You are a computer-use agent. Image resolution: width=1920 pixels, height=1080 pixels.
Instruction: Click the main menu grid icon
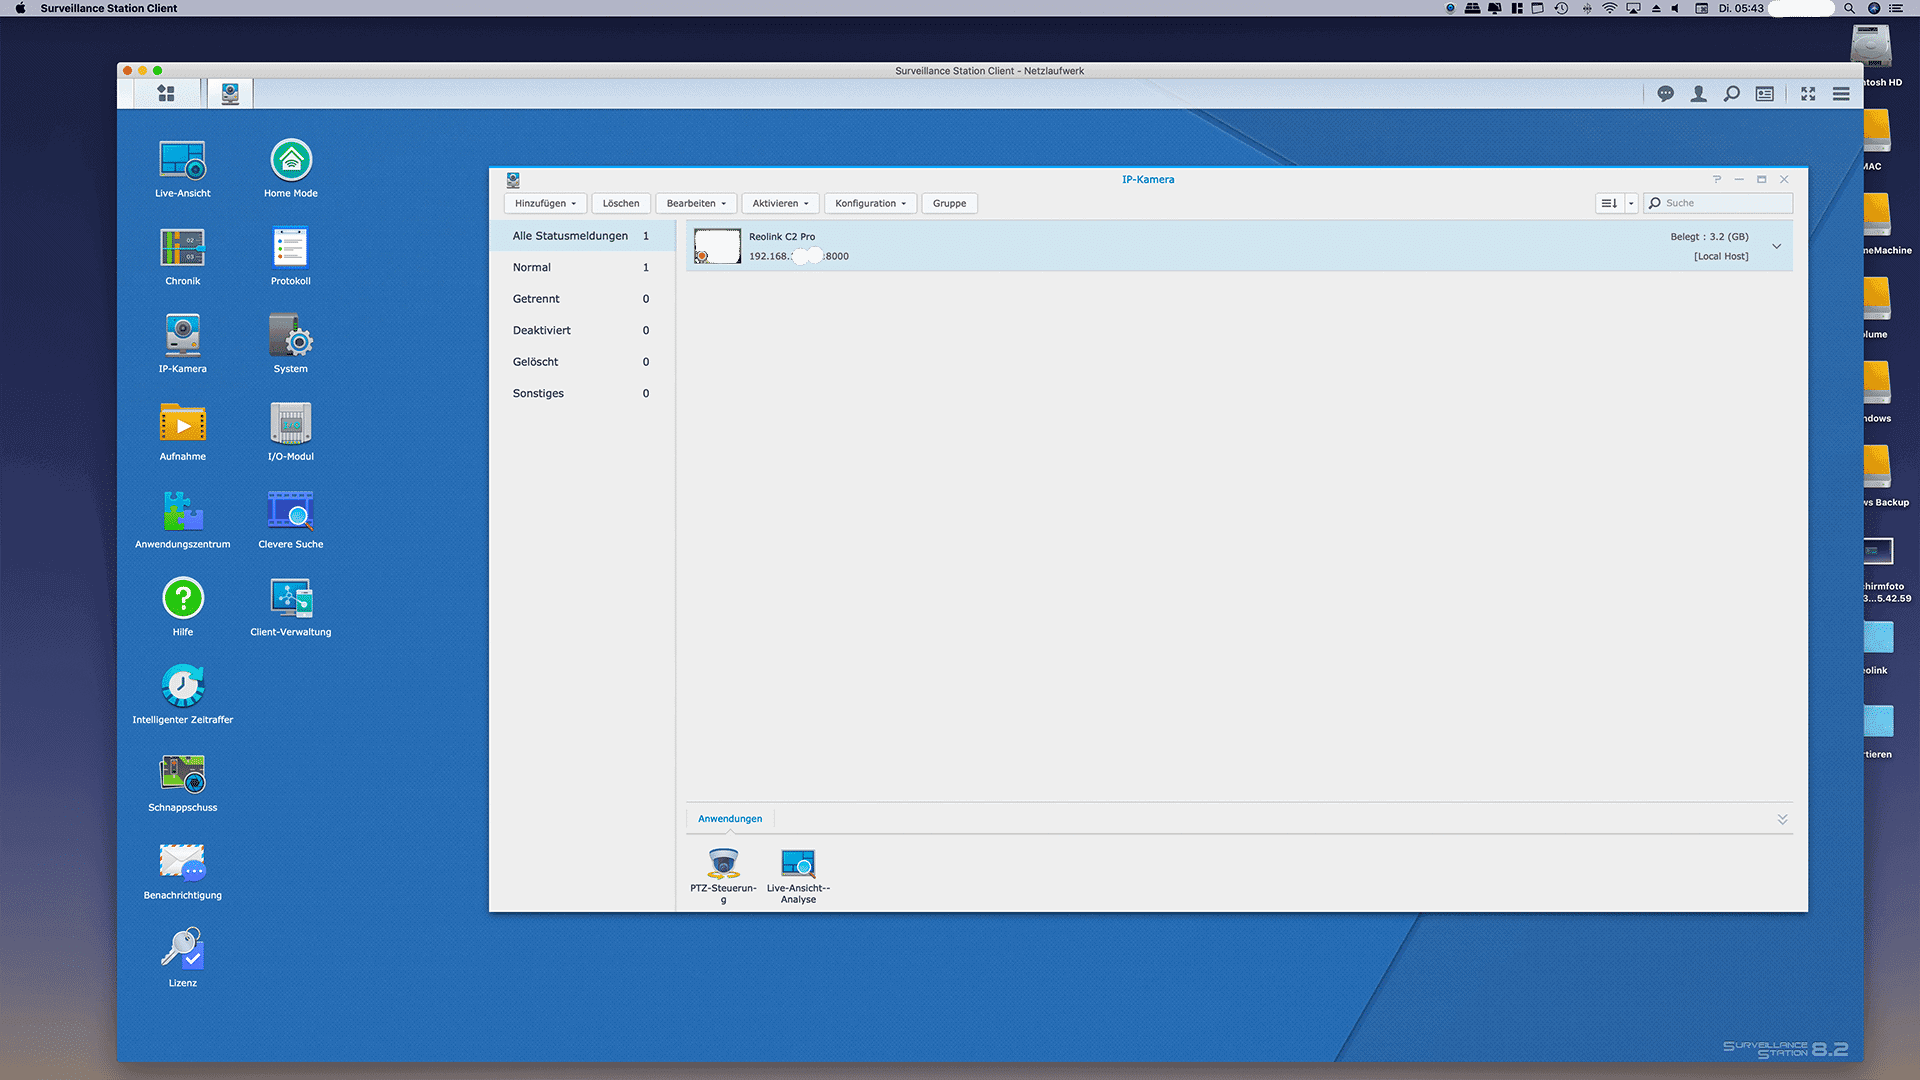pos(166,93)
